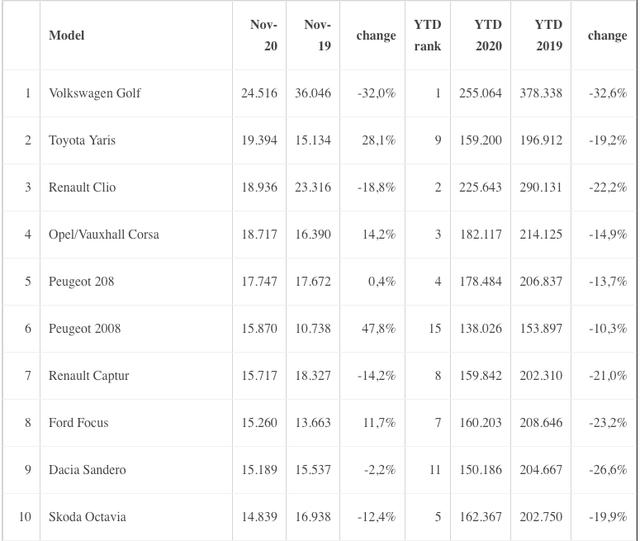Image resolution: width=640 pixels, height=541 pixels.
Task: Select the Dacia Sandero model cell
Action: pyautogui.click(x=87, y=469)
